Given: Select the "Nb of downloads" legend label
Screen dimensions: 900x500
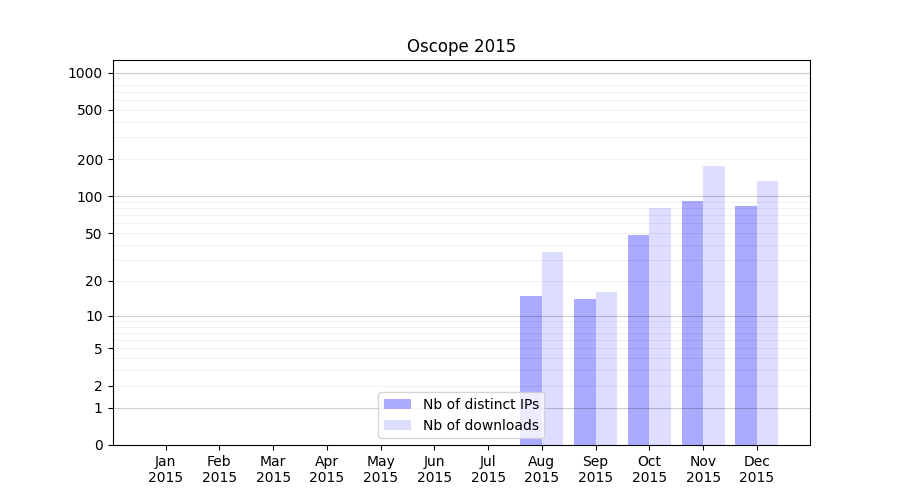Looking at the screenshot, I should (480, 425).
